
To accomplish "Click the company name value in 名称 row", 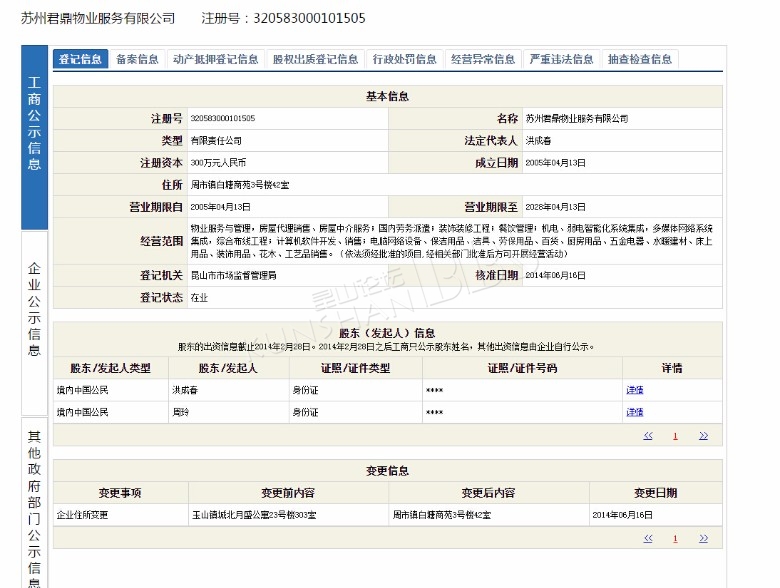I will (x=577, y=118).
